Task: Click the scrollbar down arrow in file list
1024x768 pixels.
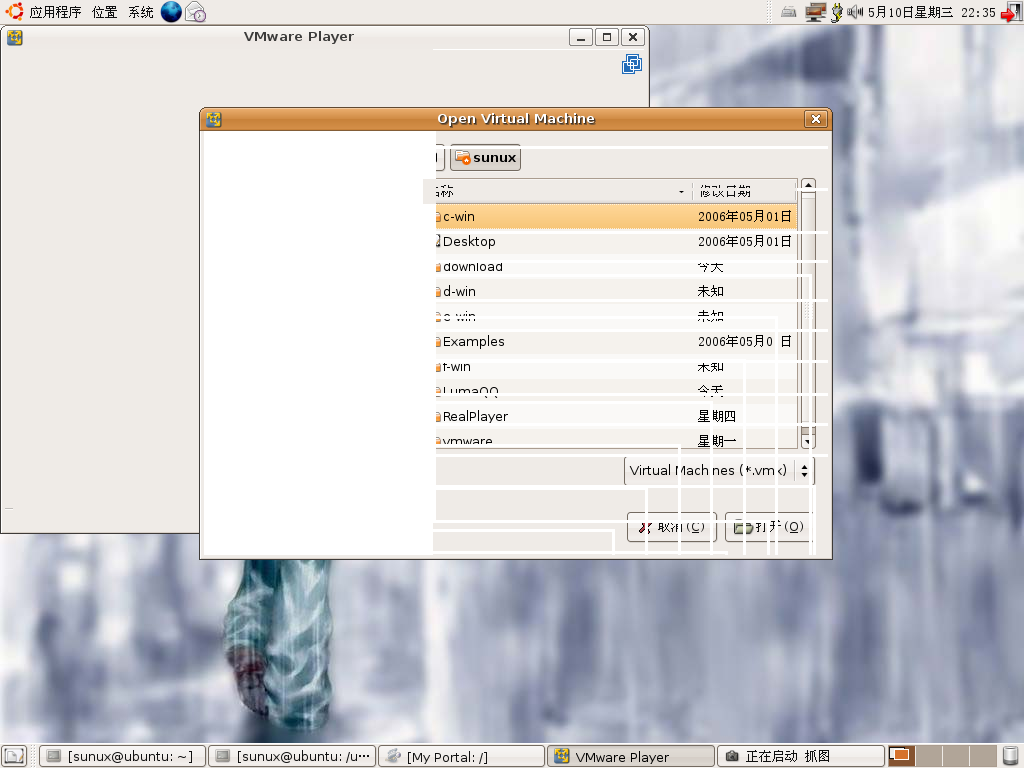Action: (x=808, y=441)
